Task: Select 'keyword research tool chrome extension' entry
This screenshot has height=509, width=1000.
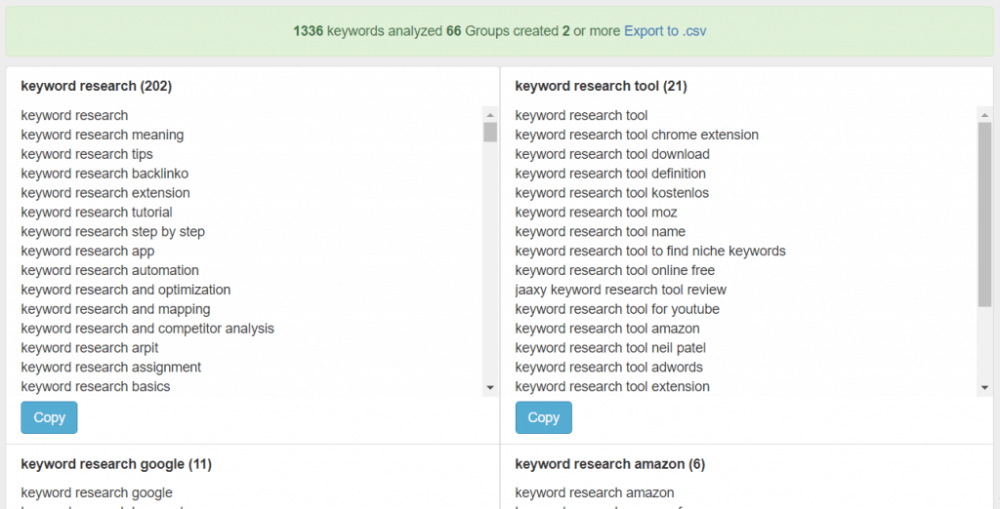Action: (x=636, y=135)
